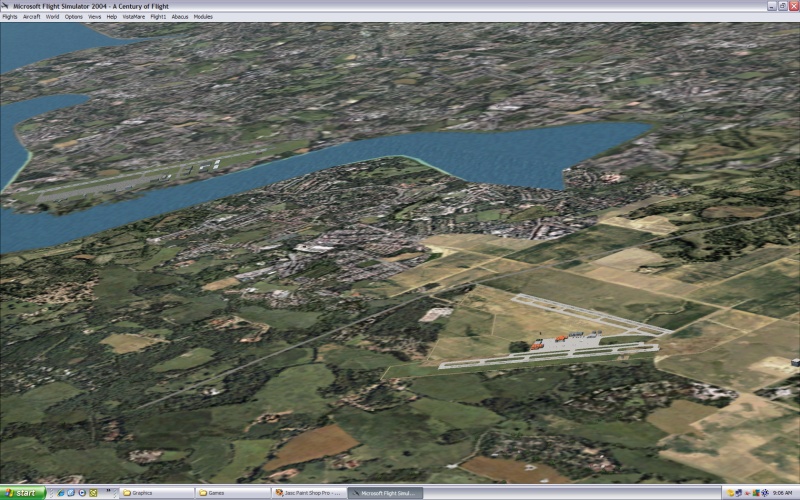Switch to Jasc Paint Shop Pro taskbar button
Screen dimensions: 800x500
(x=309, y=493)
